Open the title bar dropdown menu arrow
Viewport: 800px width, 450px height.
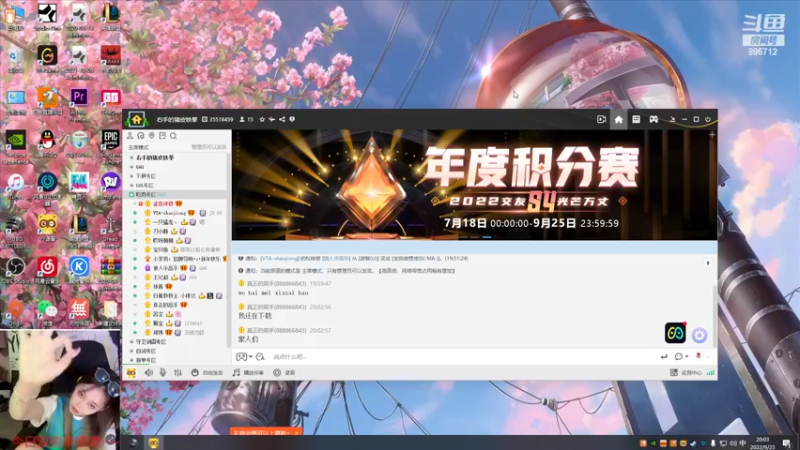672,119
